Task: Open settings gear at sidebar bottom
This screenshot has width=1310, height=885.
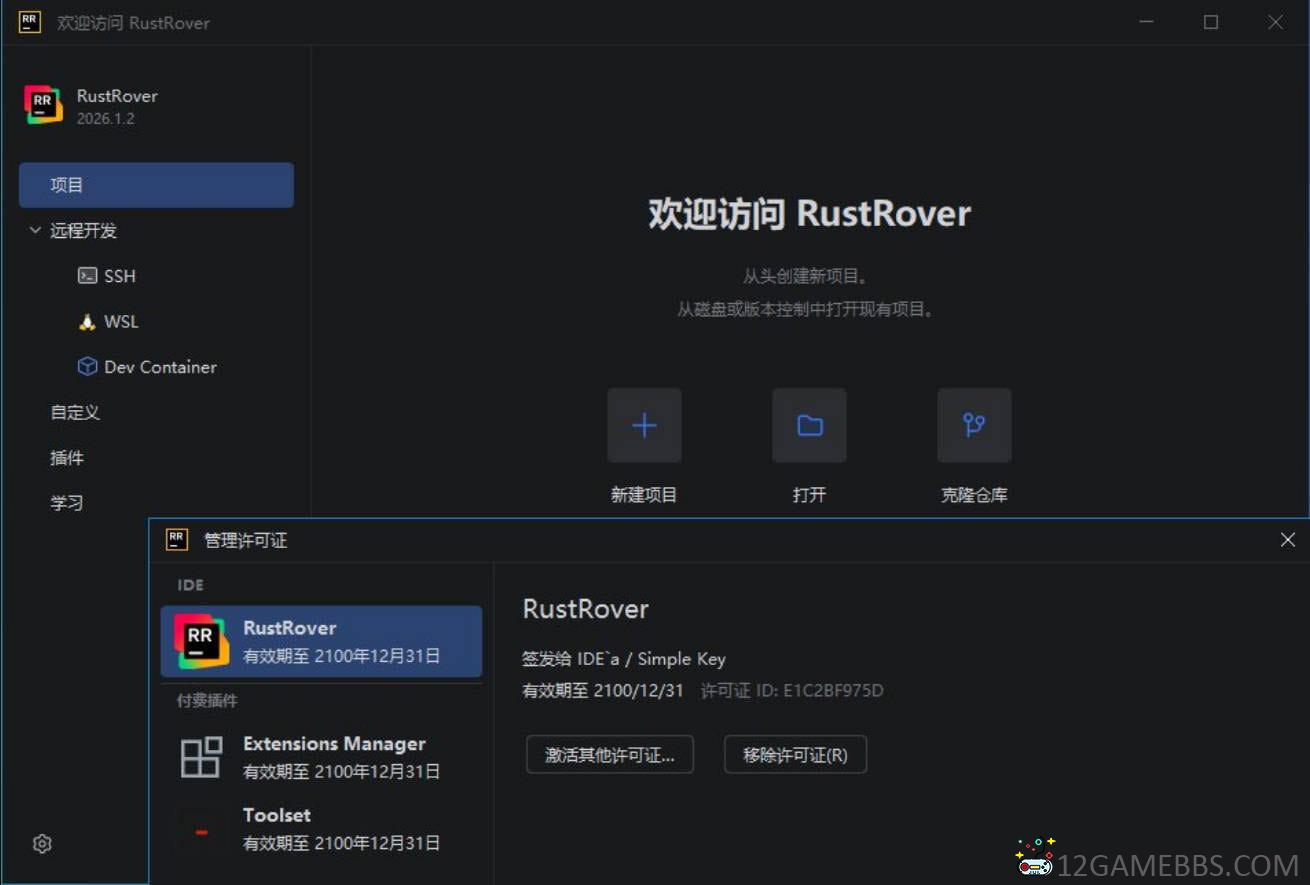Action: 42,844
